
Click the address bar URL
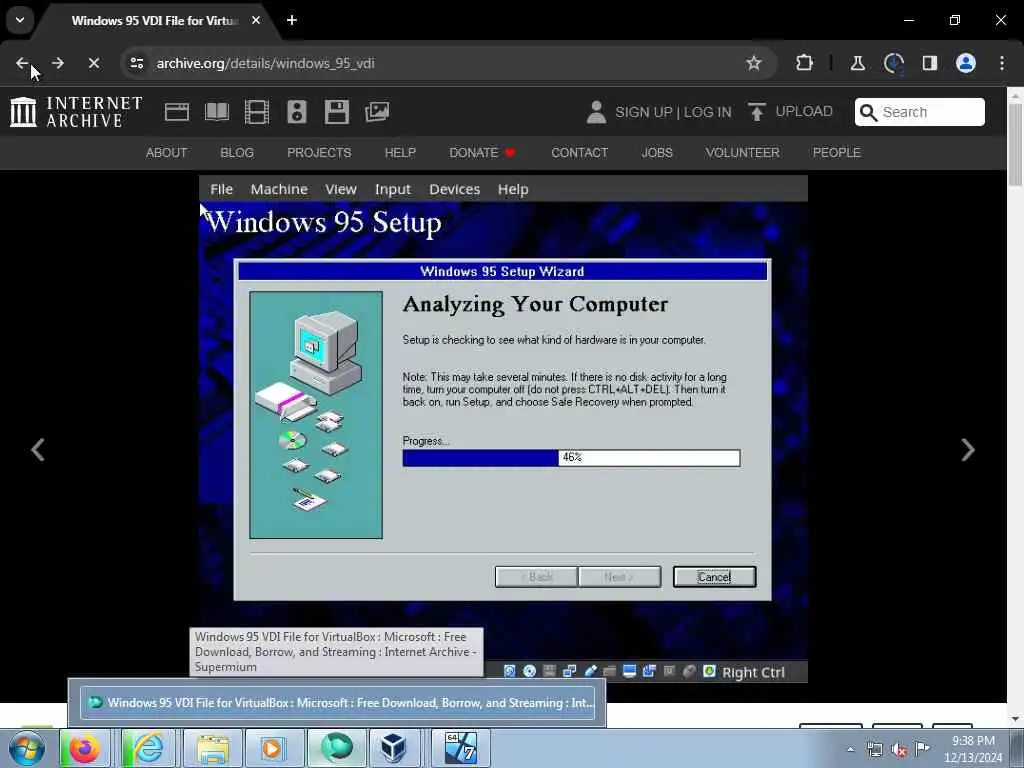[x=265, y=63]
